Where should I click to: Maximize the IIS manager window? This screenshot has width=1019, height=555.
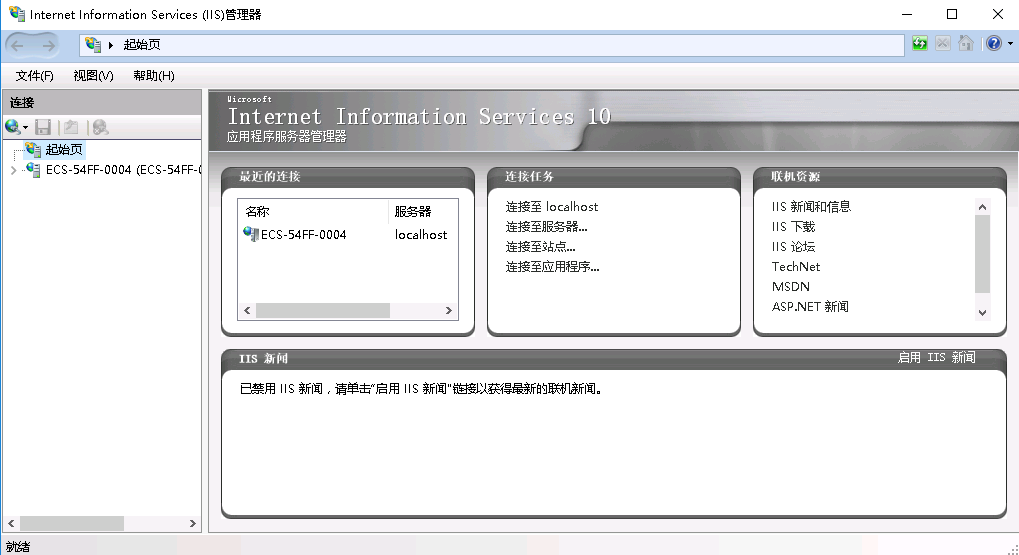[952, 14]
